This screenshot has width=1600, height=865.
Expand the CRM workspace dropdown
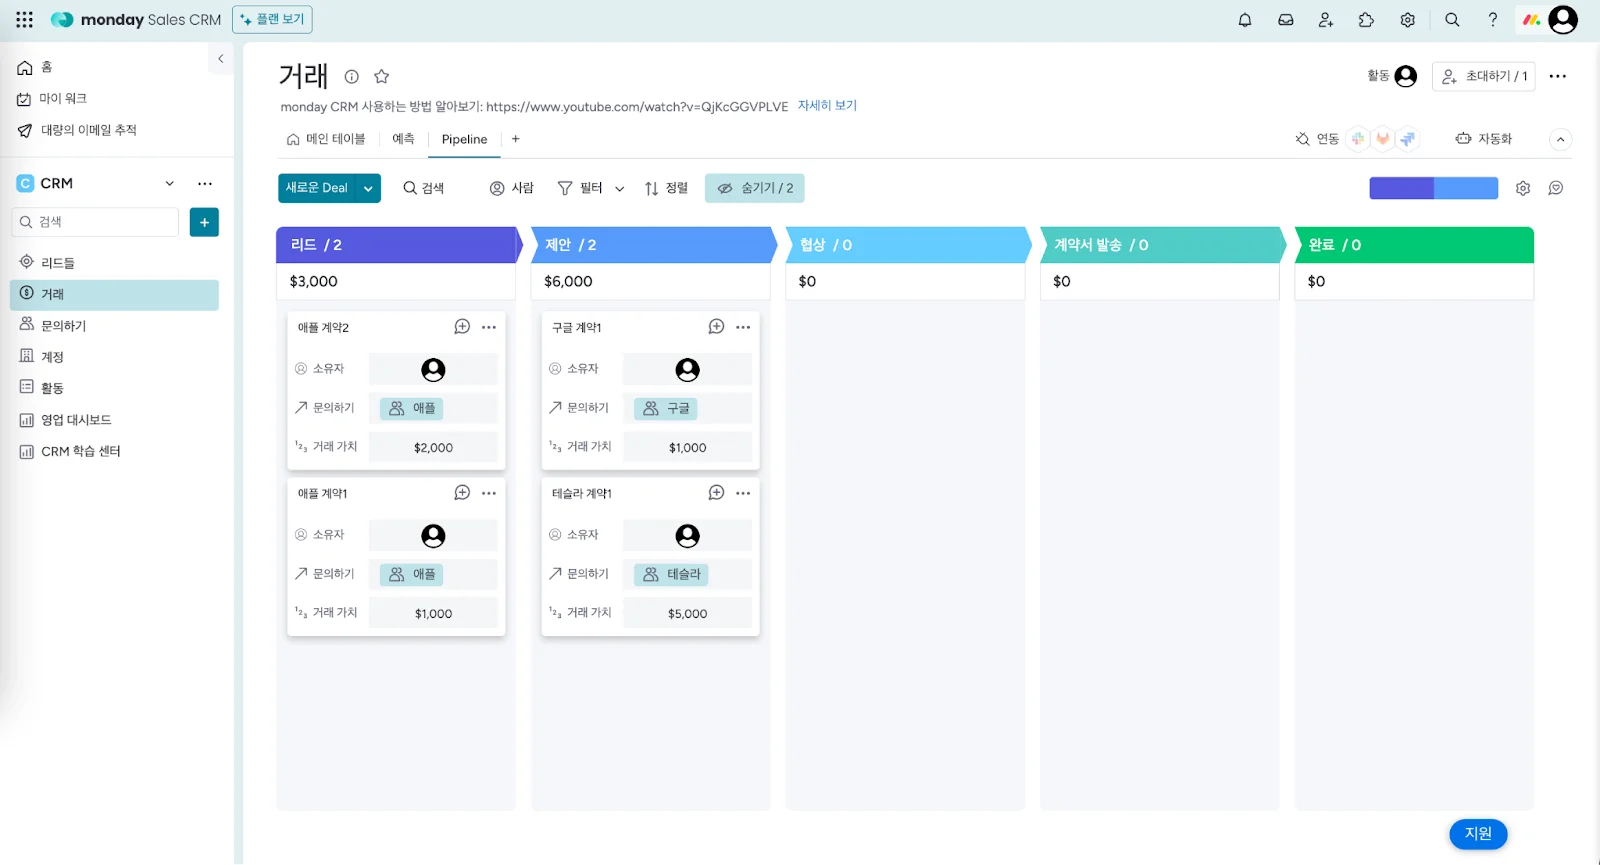[170, 184]
